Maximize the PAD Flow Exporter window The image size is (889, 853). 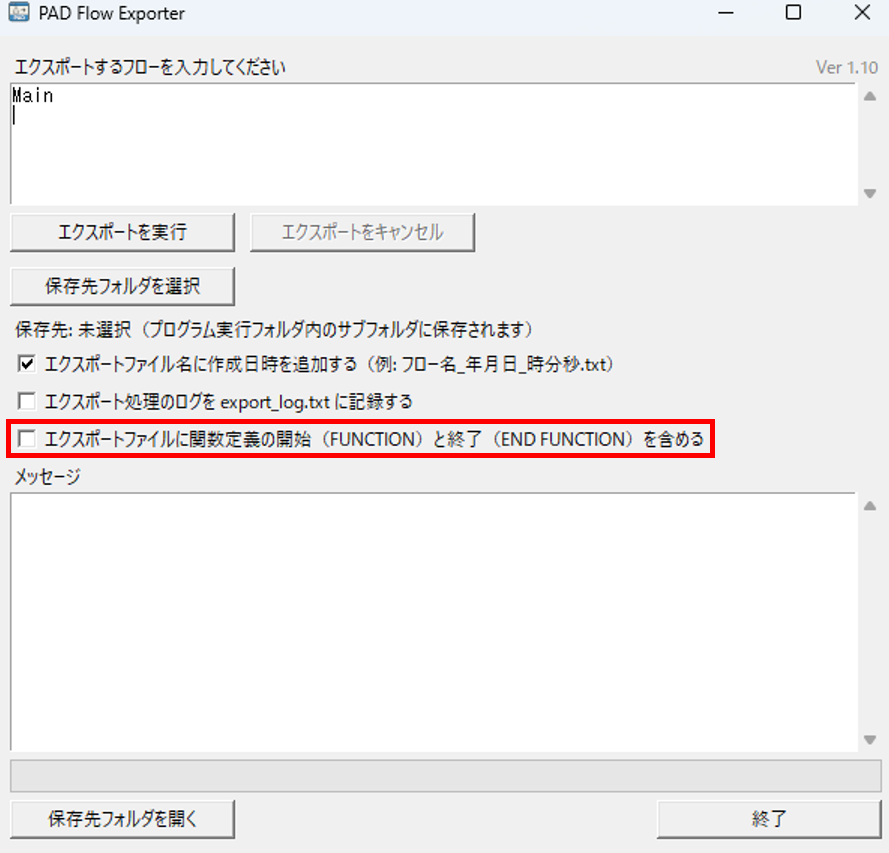coord(793,12)
